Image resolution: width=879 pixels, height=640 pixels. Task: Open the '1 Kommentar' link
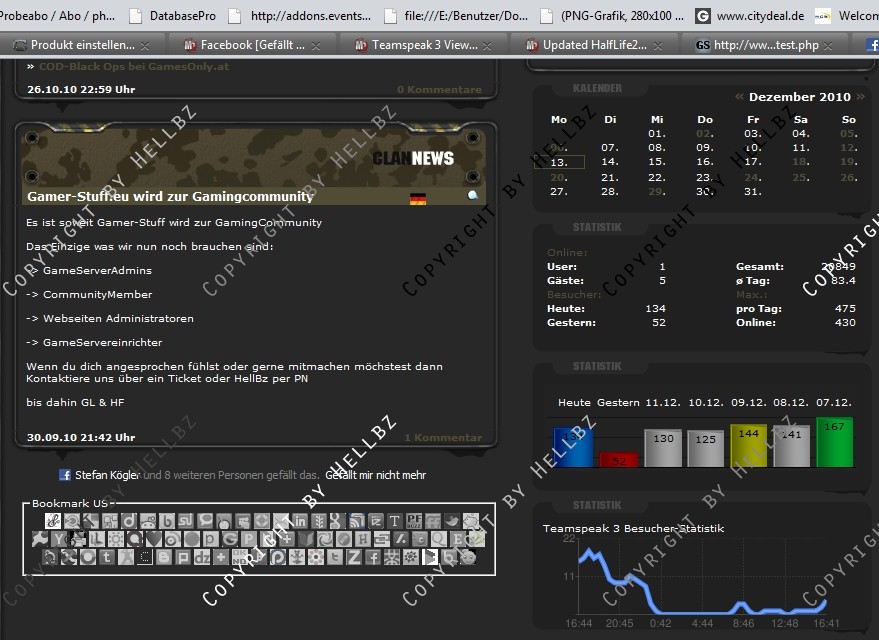(443, 437)
